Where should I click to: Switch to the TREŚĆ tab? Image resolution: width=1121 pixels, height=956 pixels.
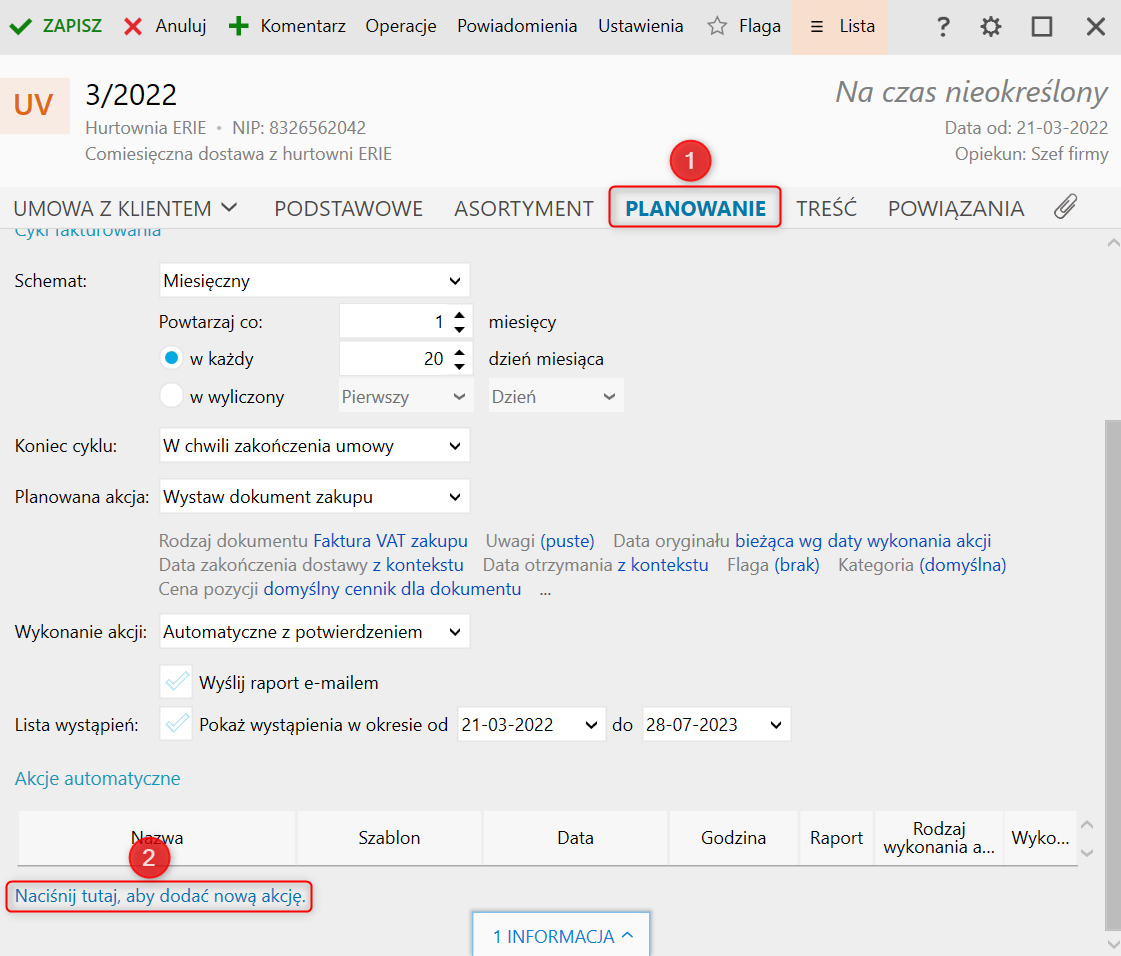(826, 208)
